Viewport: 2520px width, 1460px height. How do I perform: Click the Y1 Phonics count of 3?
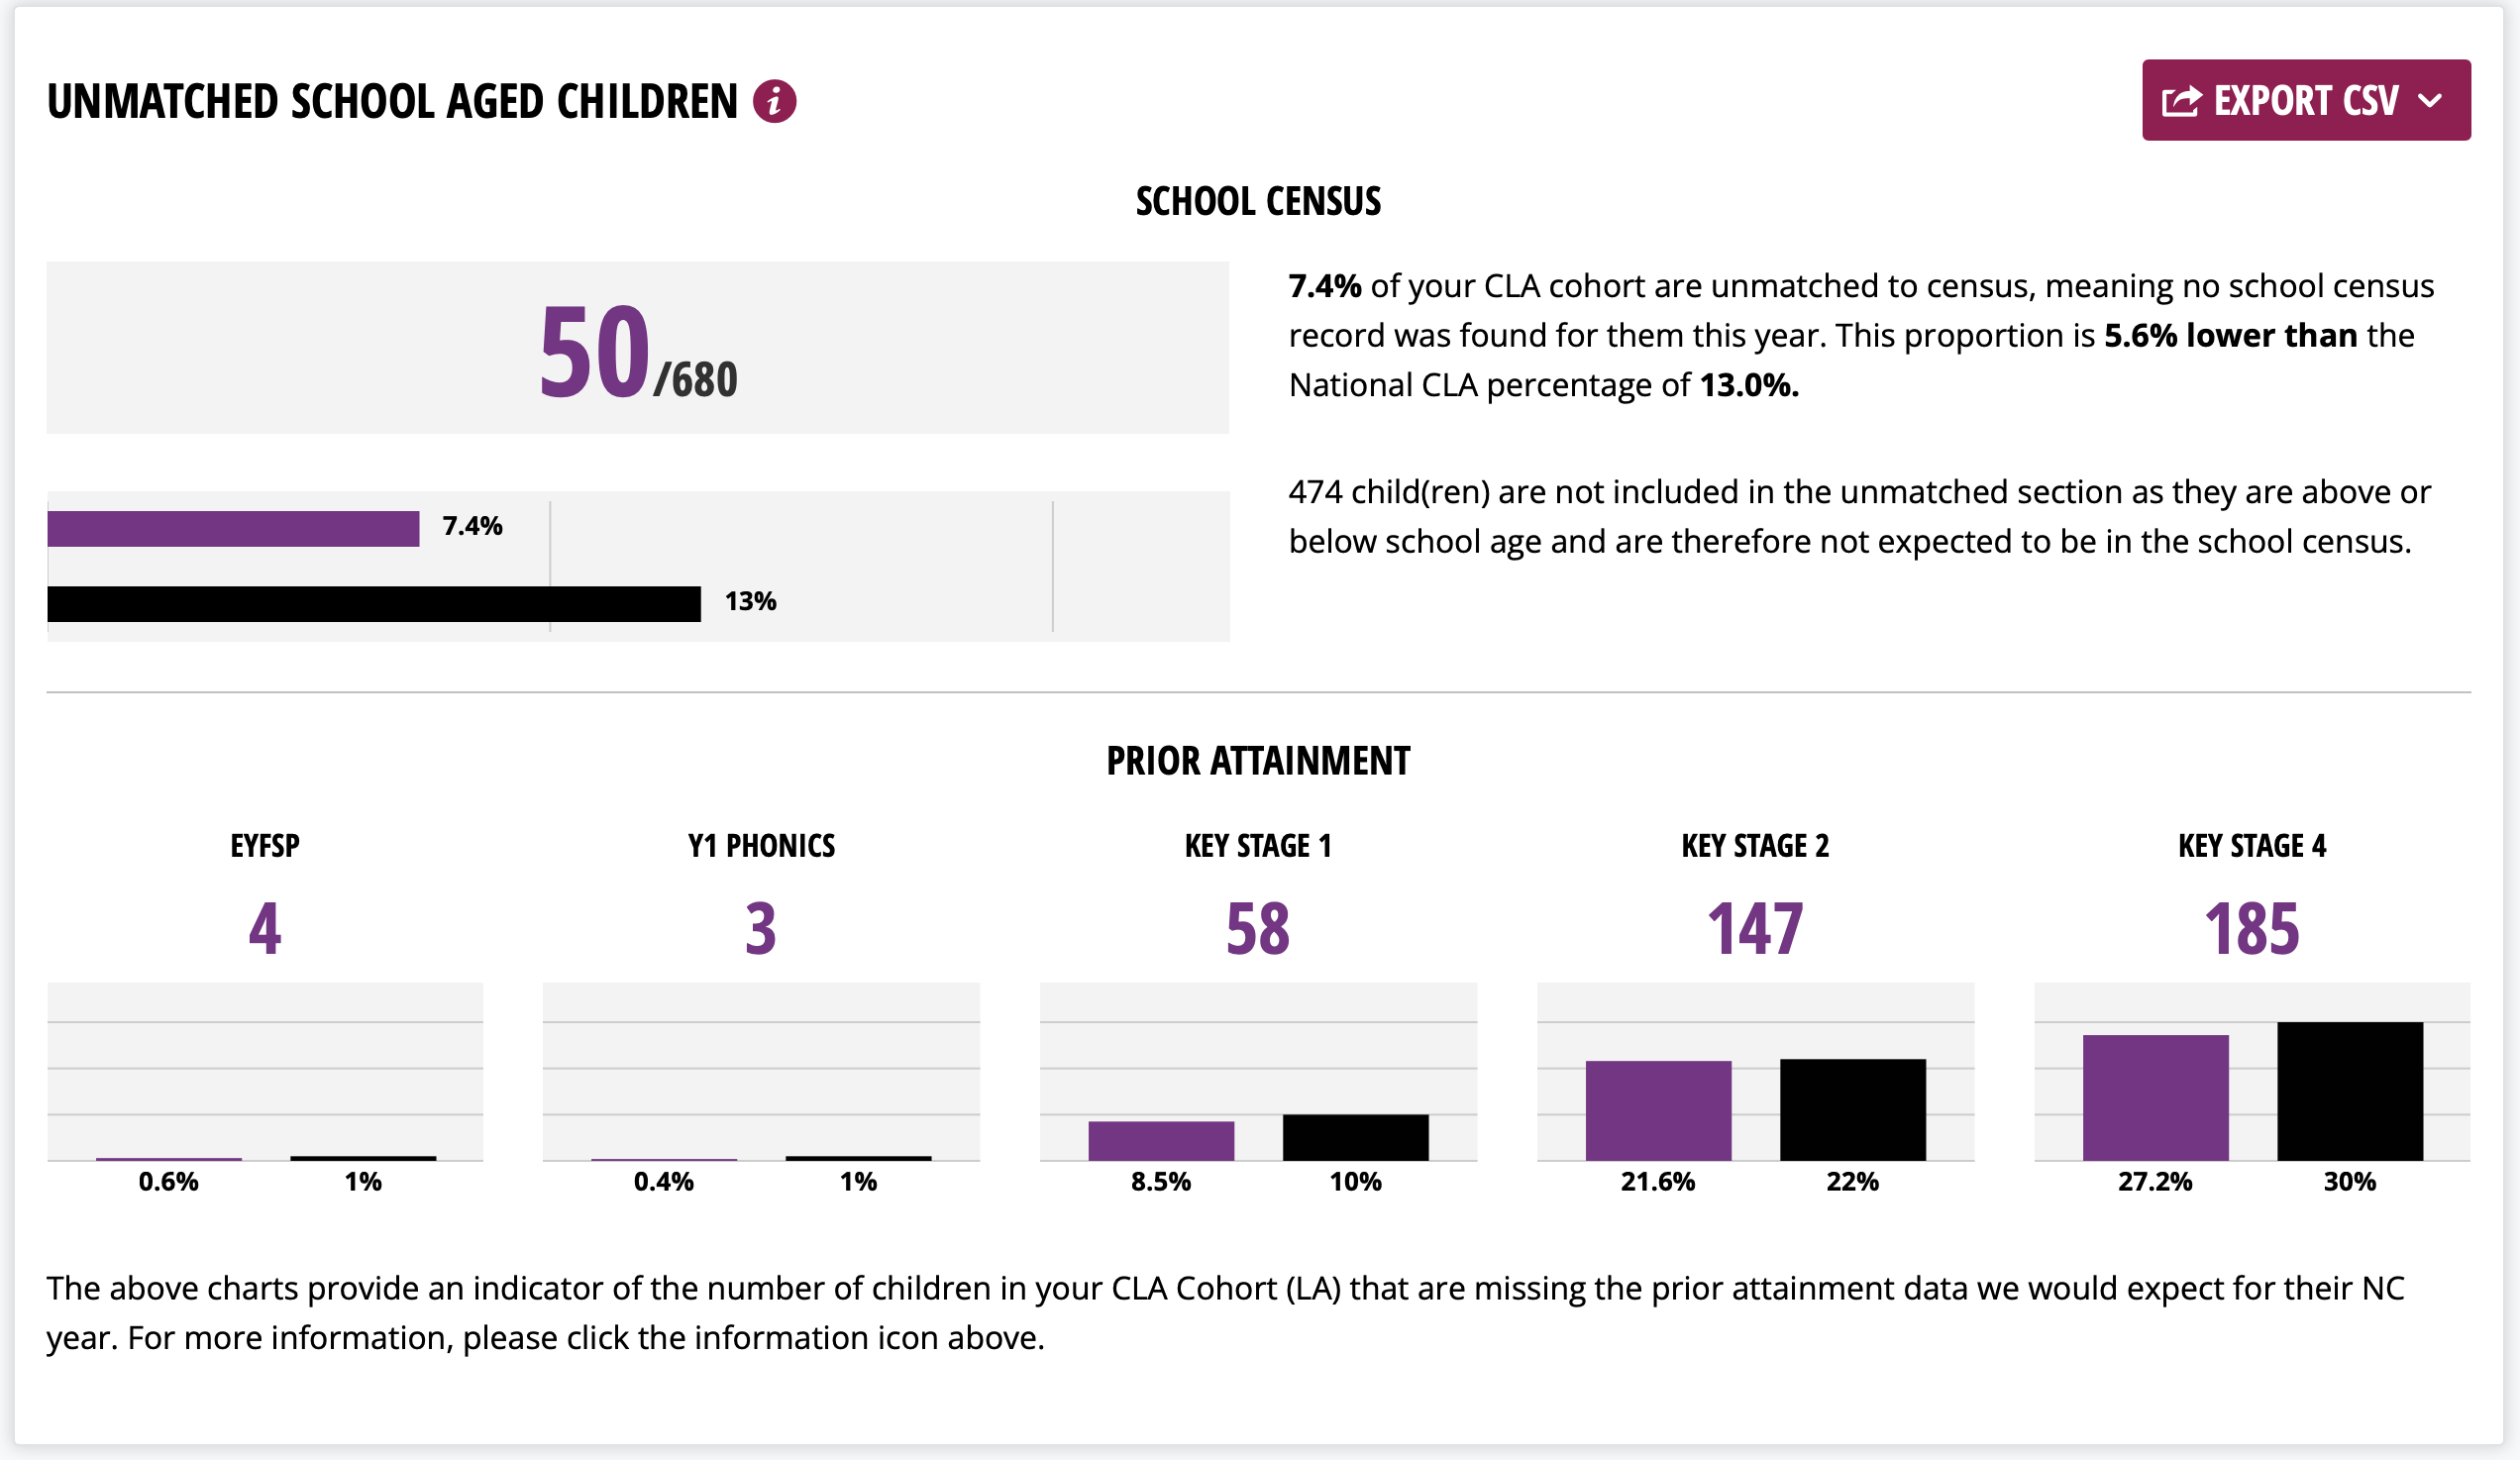[761, 928]
